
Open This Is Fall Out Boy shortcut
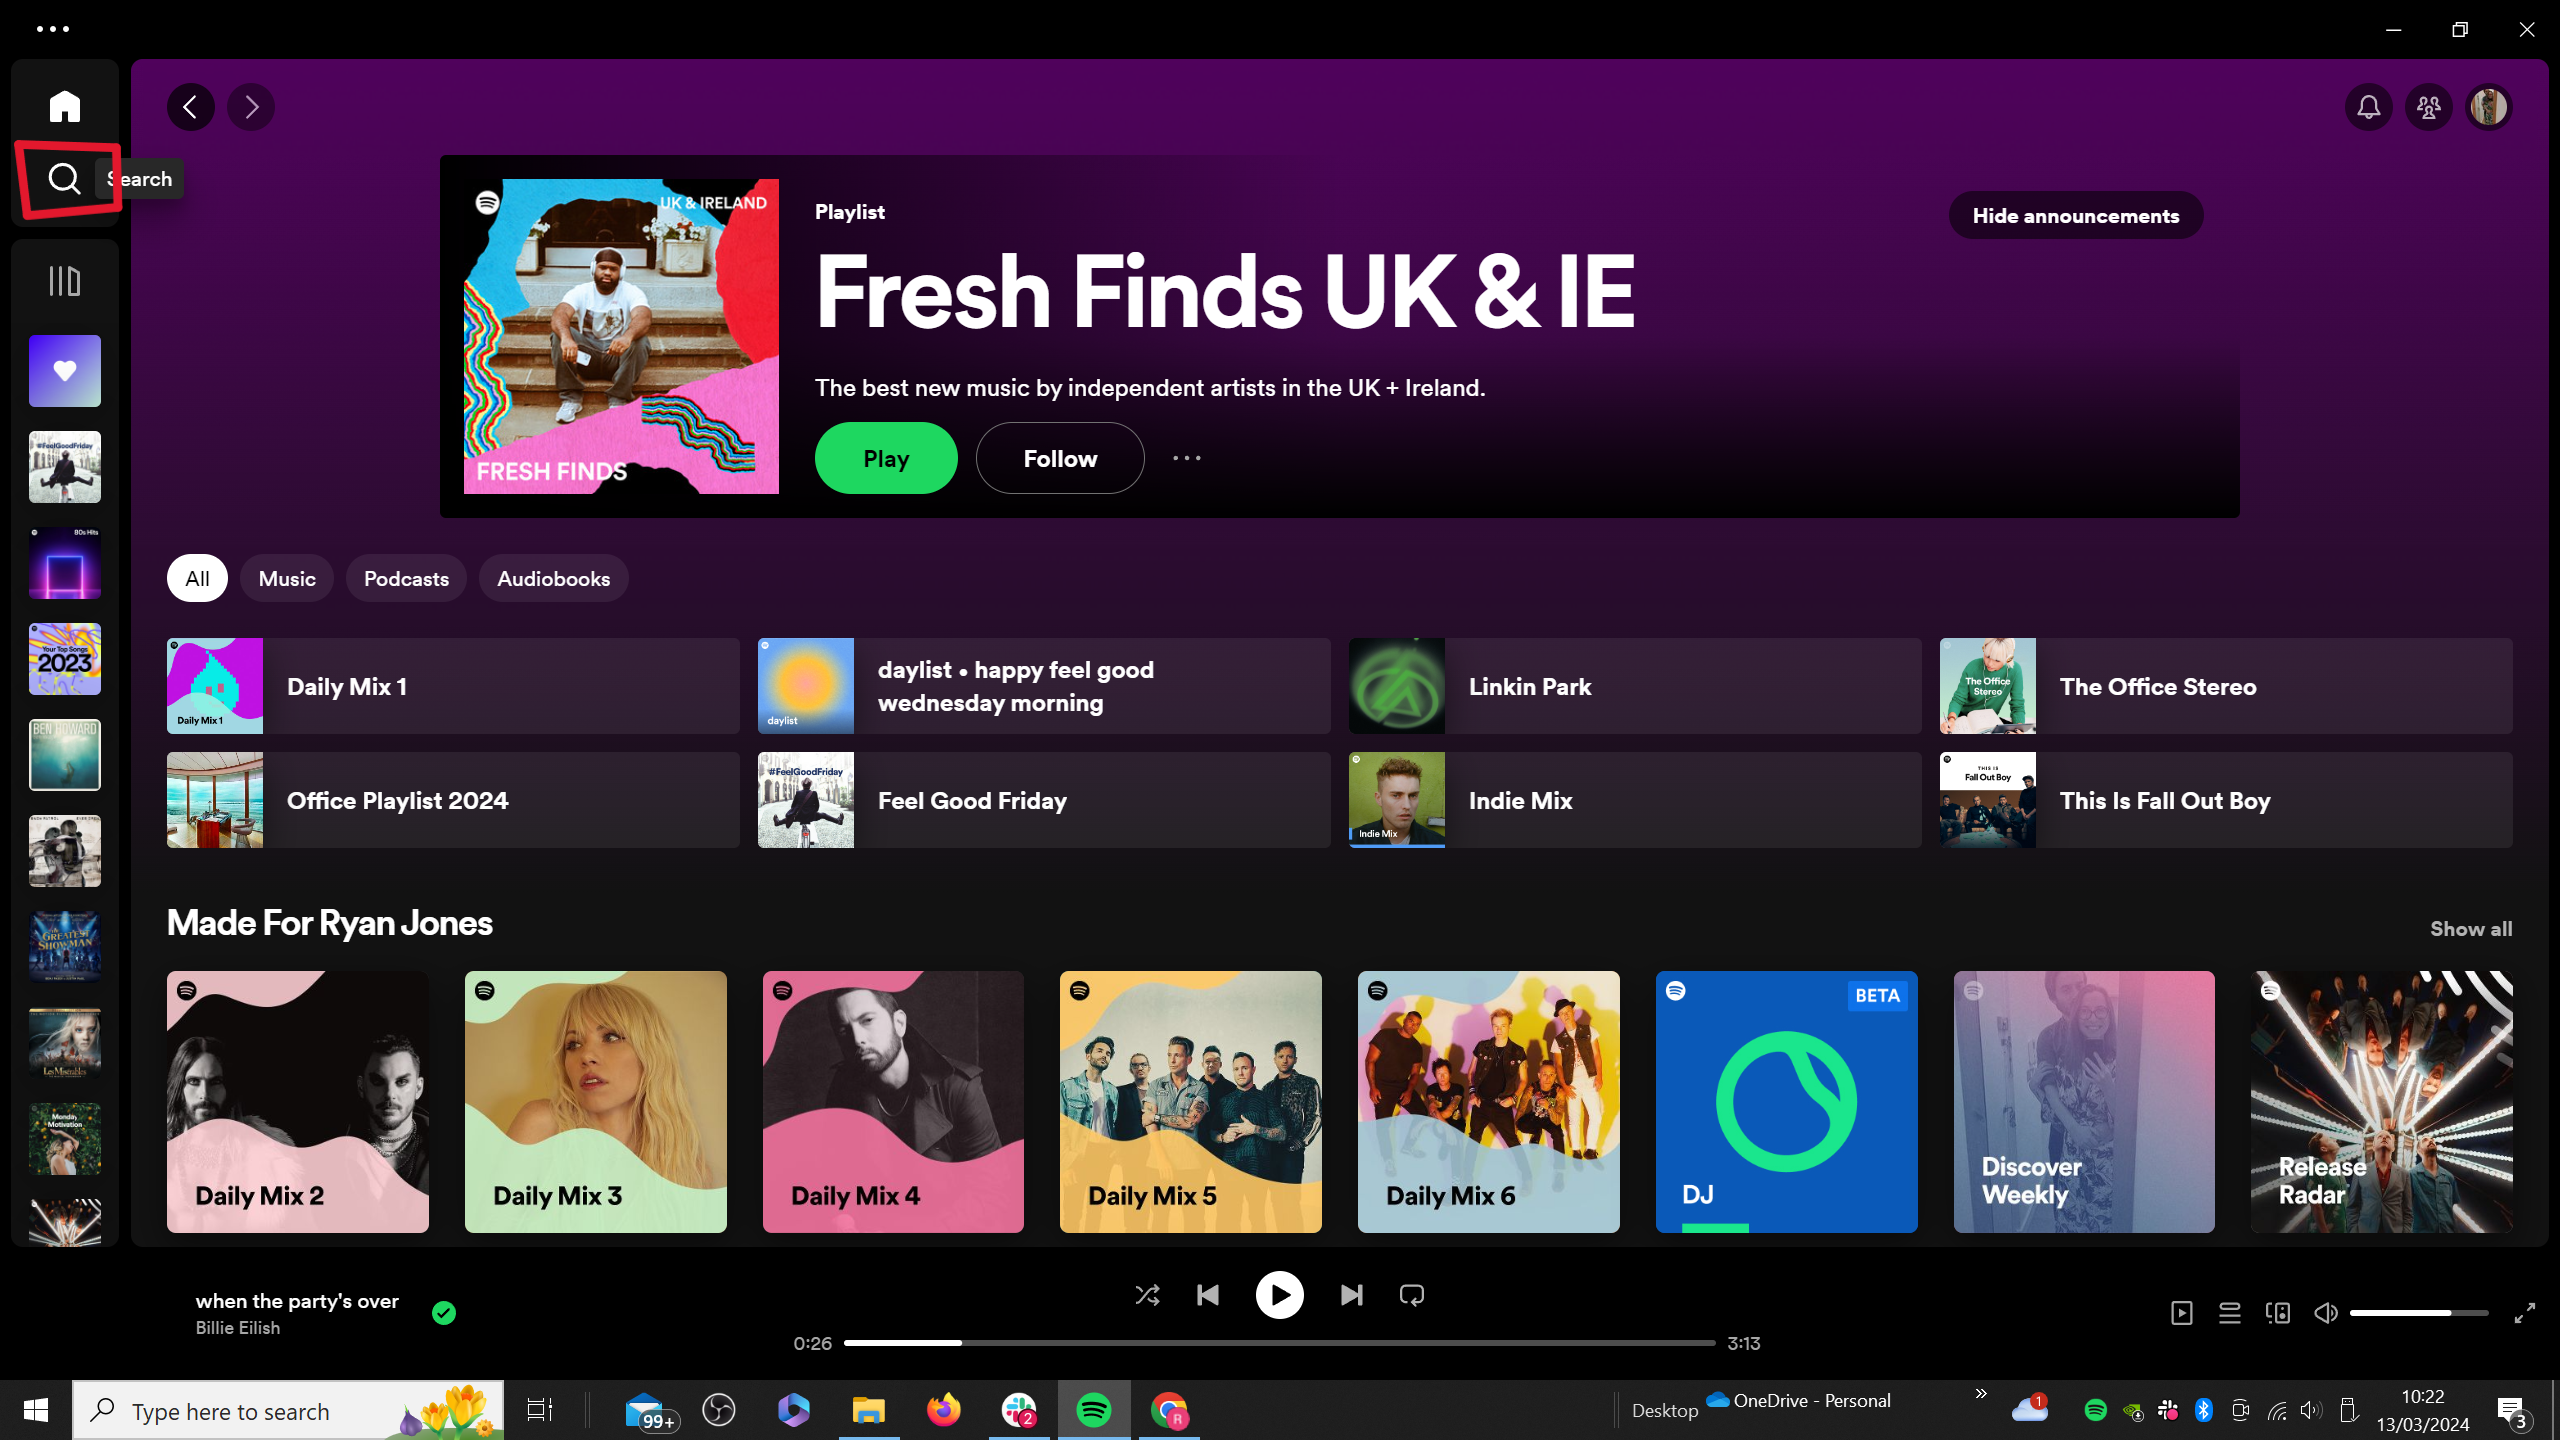2226,800
